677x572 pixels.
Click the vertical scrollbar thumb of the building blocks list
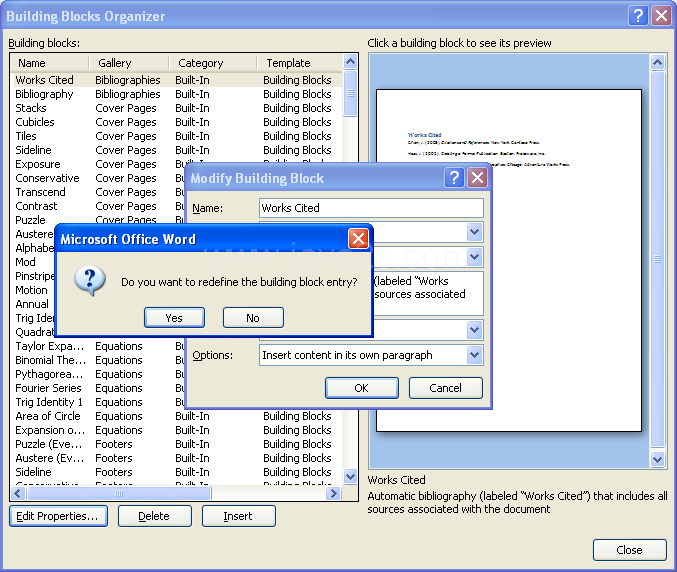pos(350,93)
